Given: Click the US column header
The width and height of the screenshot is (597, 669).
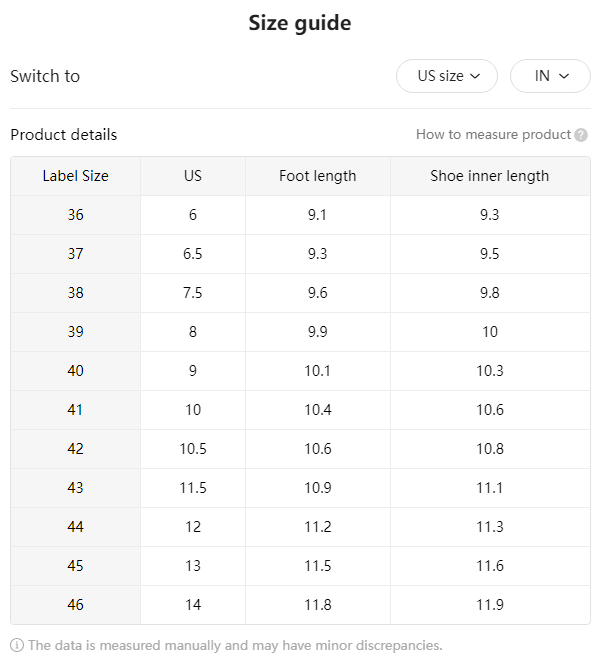Looking at the screenshot, I should point(193,176).
